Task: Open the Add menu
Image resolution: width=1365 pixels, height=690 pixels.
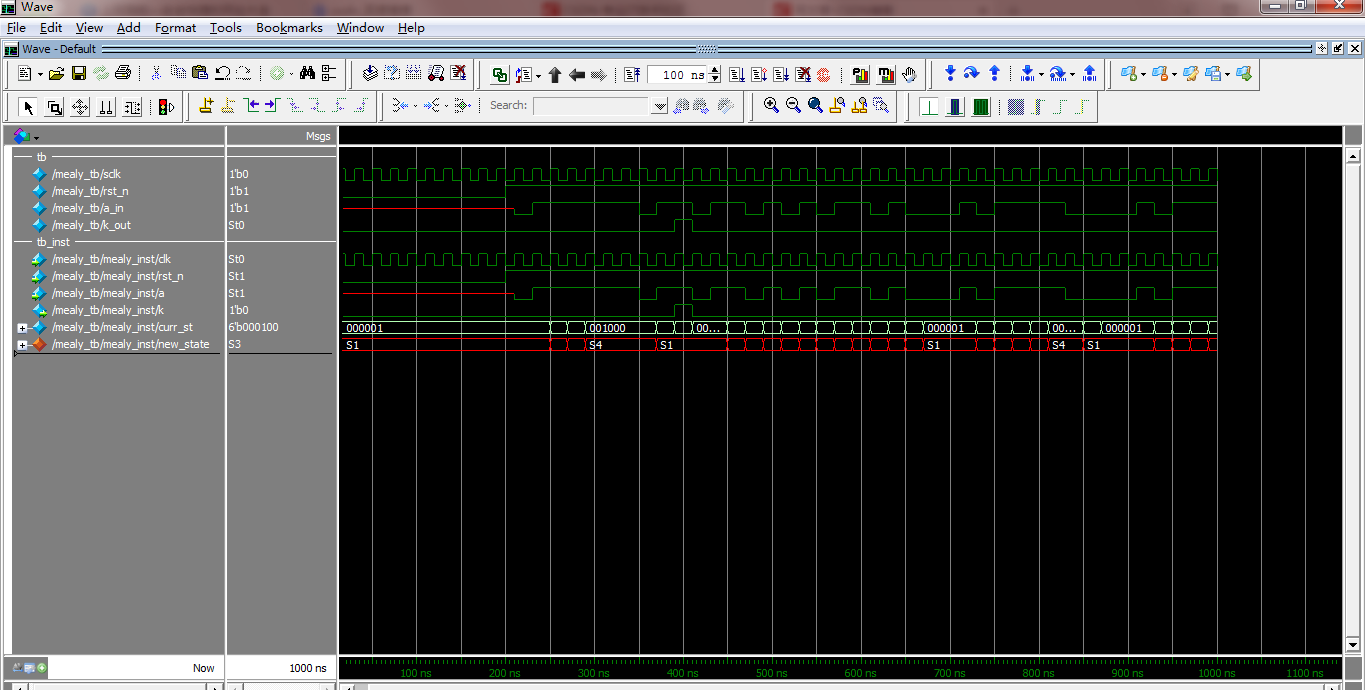Action: [x=128, y=28]
